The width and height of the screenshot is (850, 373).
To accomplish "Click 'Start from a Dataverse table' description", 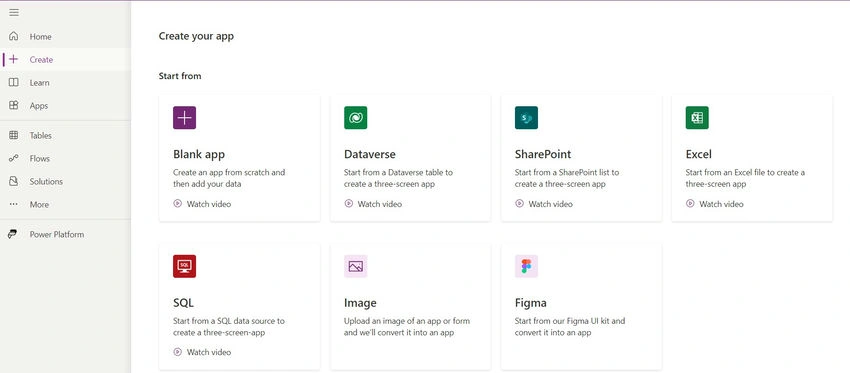I will (x=398, y=178).
